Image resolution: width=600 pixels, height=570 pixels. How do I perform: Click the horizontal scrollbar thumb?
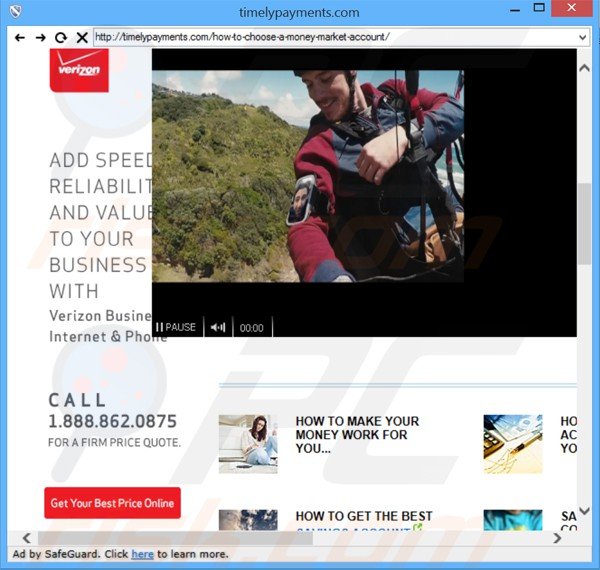[x=175, y=538]
